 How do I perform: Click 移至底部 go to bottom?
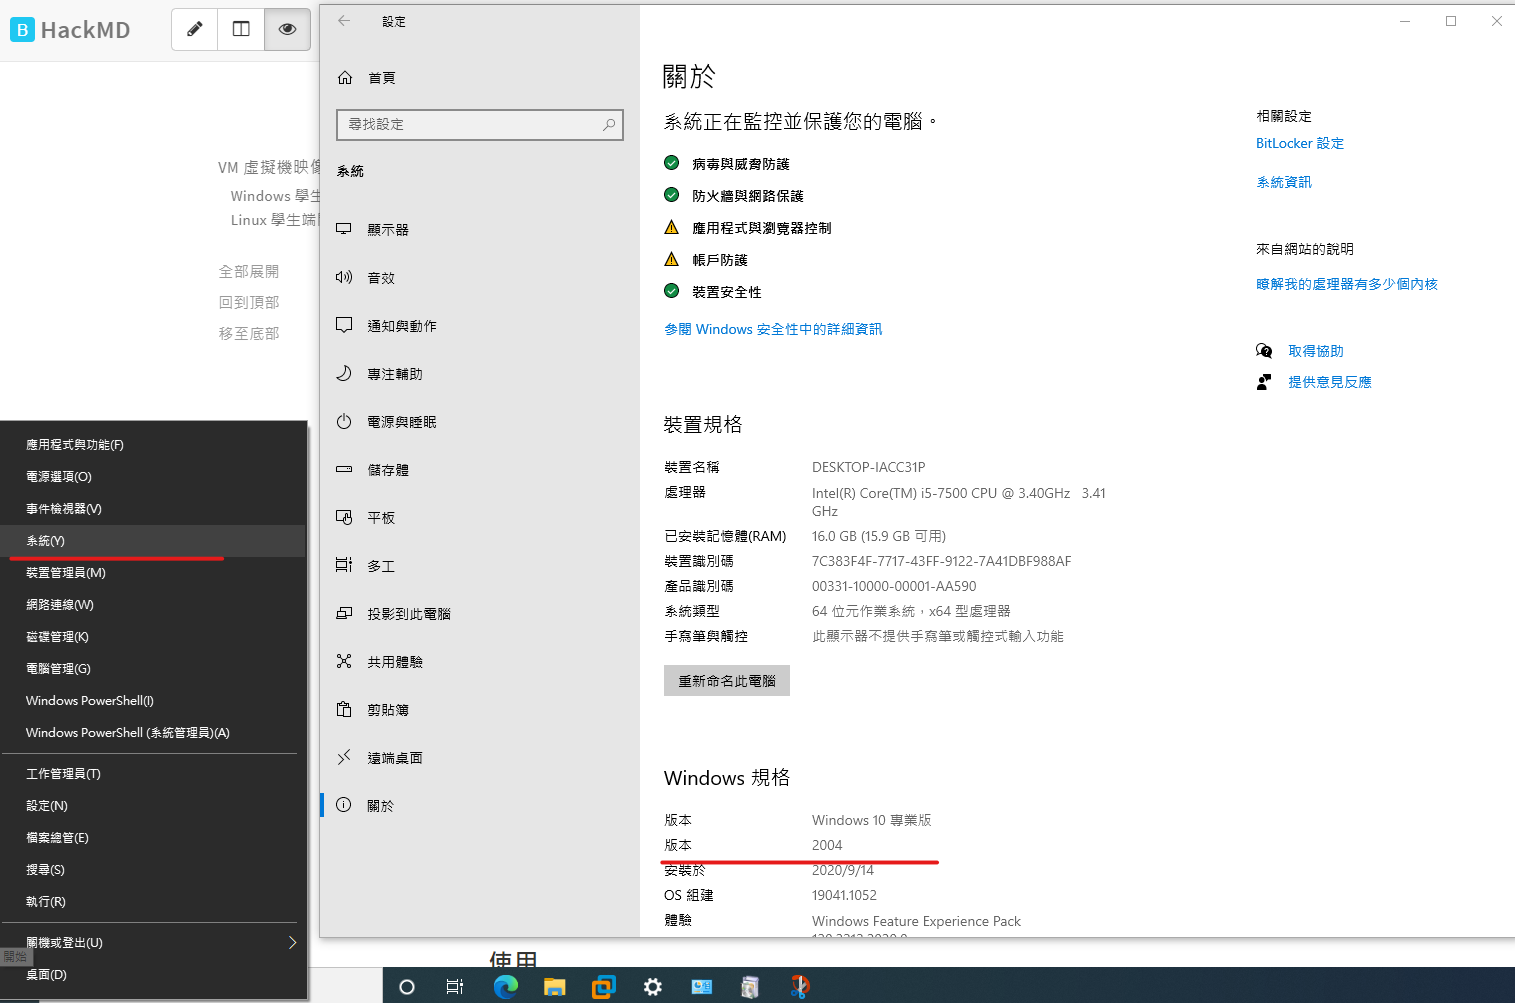[x=249, y=334]
